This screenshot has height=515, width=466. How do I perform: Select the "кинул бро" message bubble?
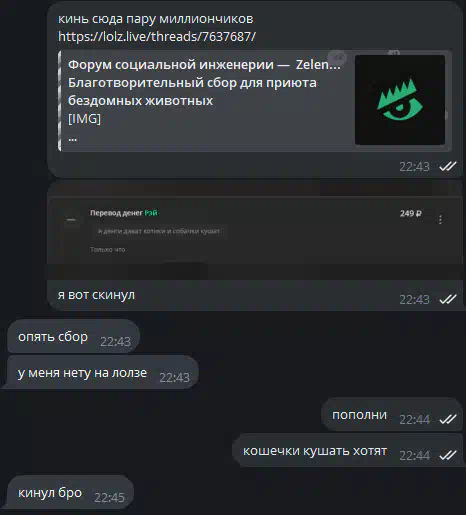pos(70,493)
